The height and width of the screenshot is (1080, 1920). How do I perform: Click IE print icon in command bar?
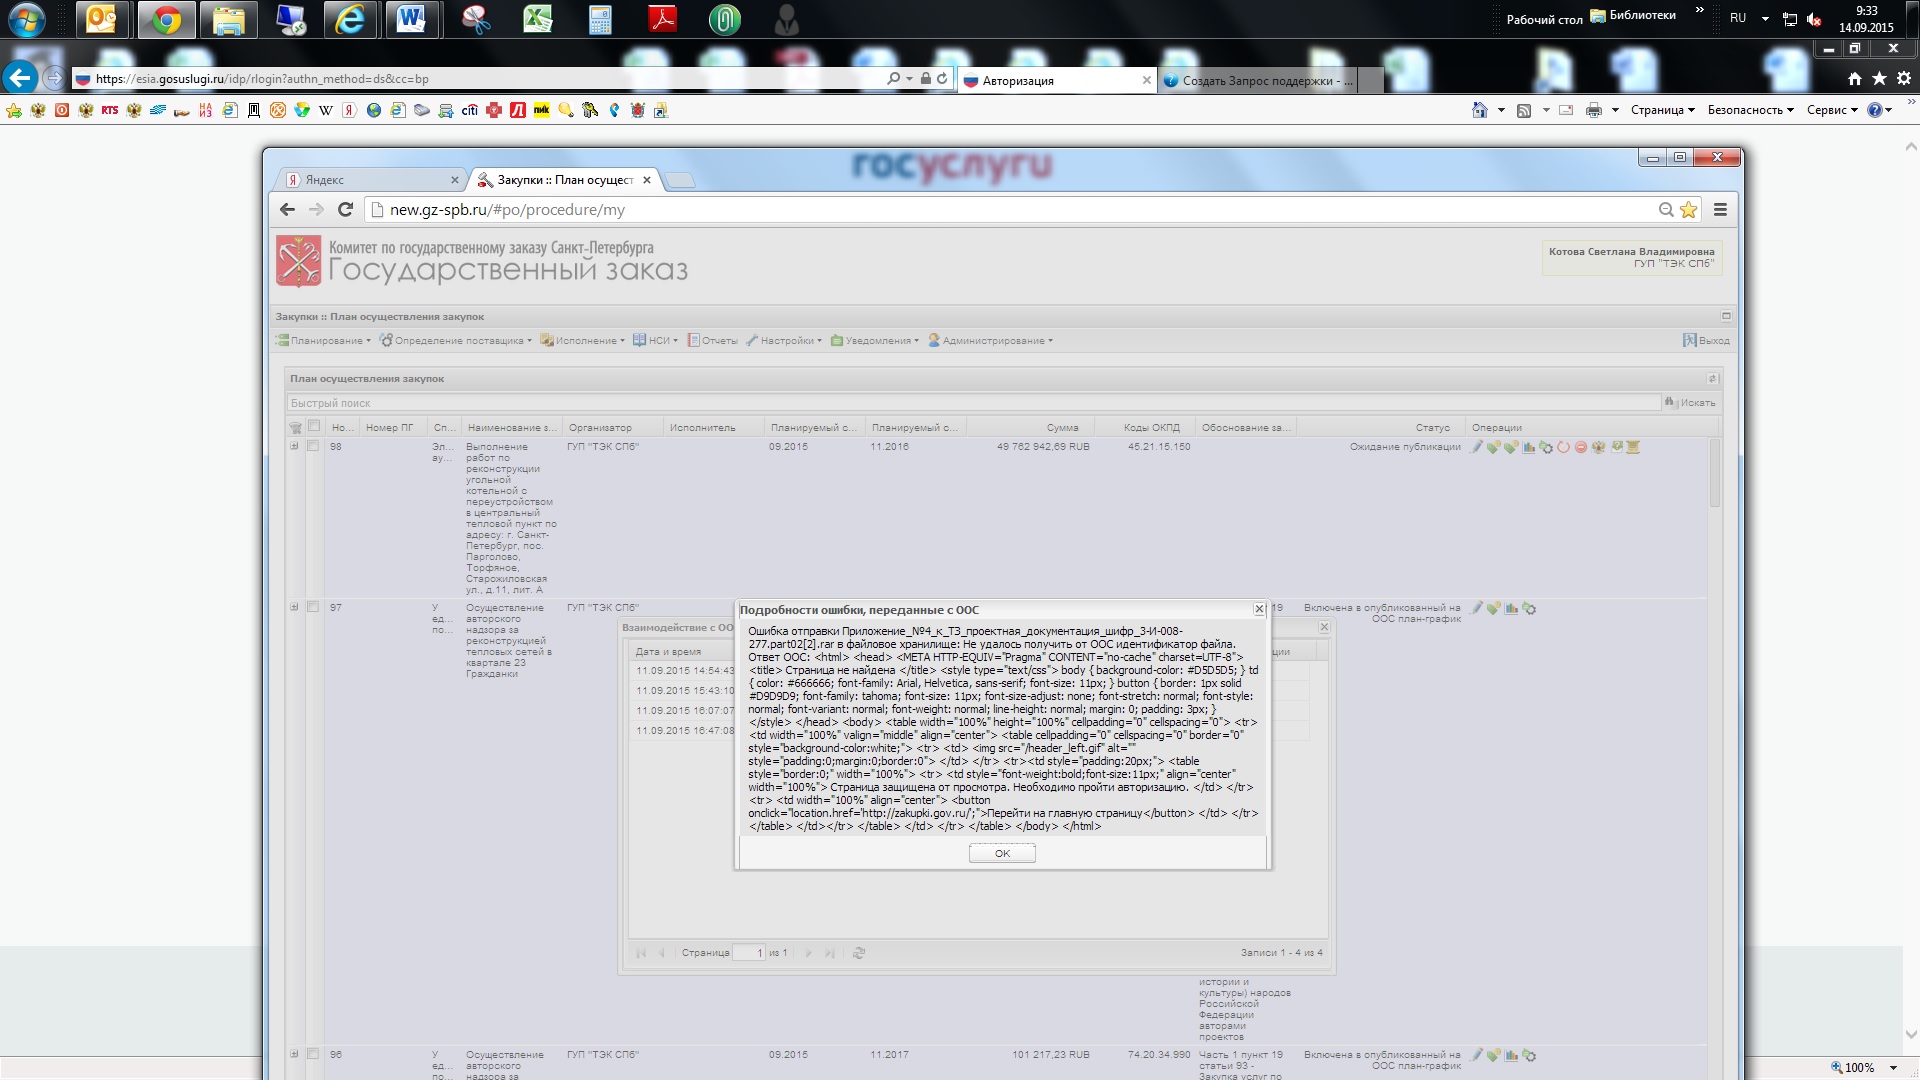click(x=1594, y=110)
